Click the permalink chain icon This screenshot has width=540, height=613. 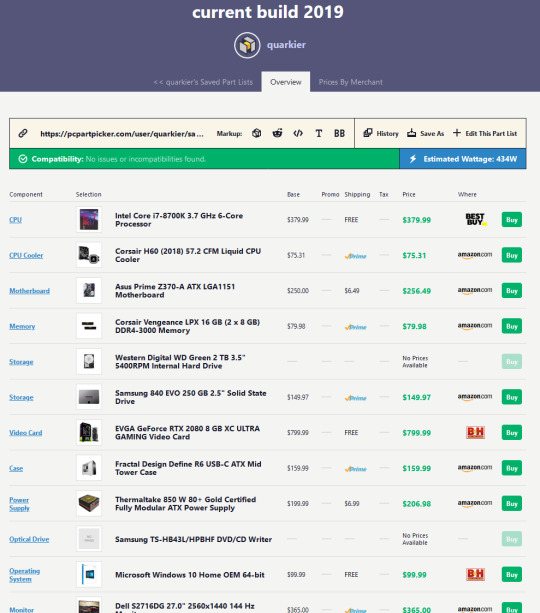(x=23, y=133)
